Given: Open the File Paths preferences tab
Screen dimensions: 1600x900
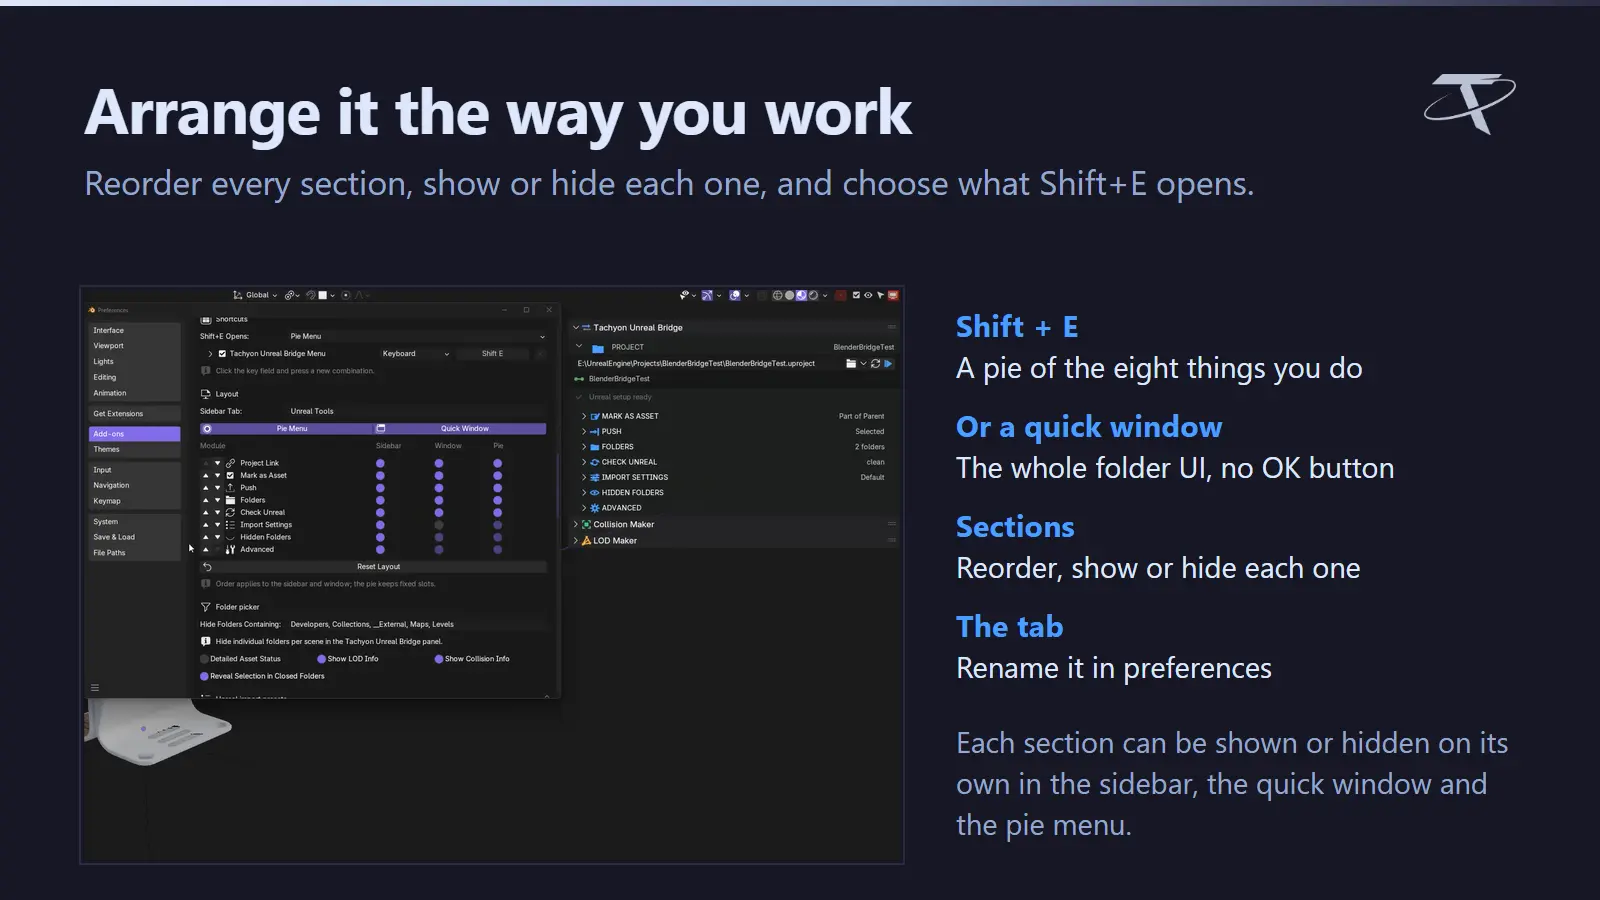Looking at the screenshot, I should [134, 553].
